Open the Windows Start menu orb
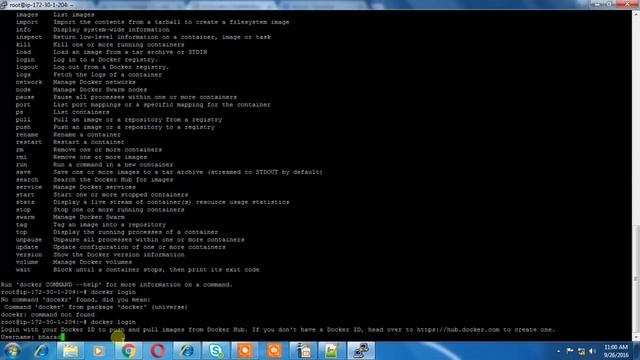 [x=12, y=351]
